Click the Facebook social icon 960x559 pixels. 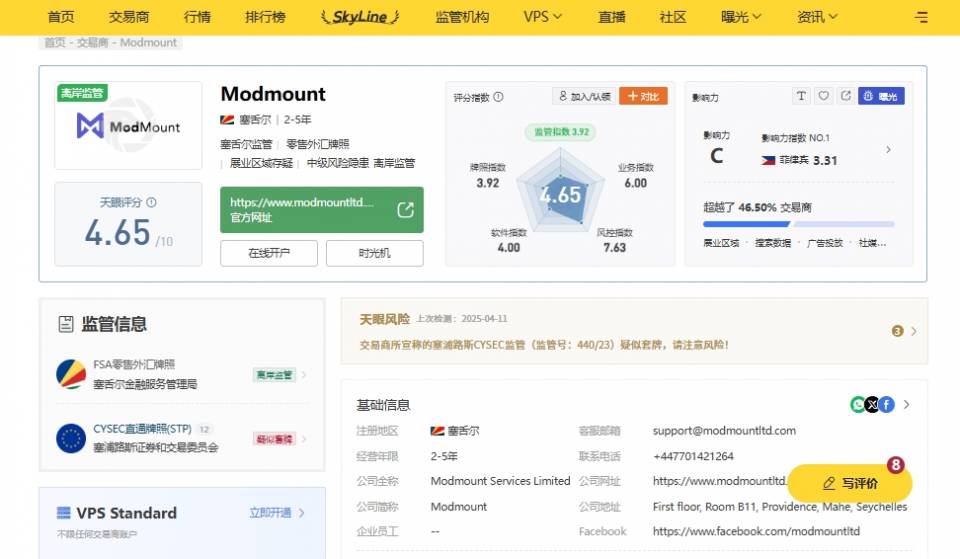887,405
